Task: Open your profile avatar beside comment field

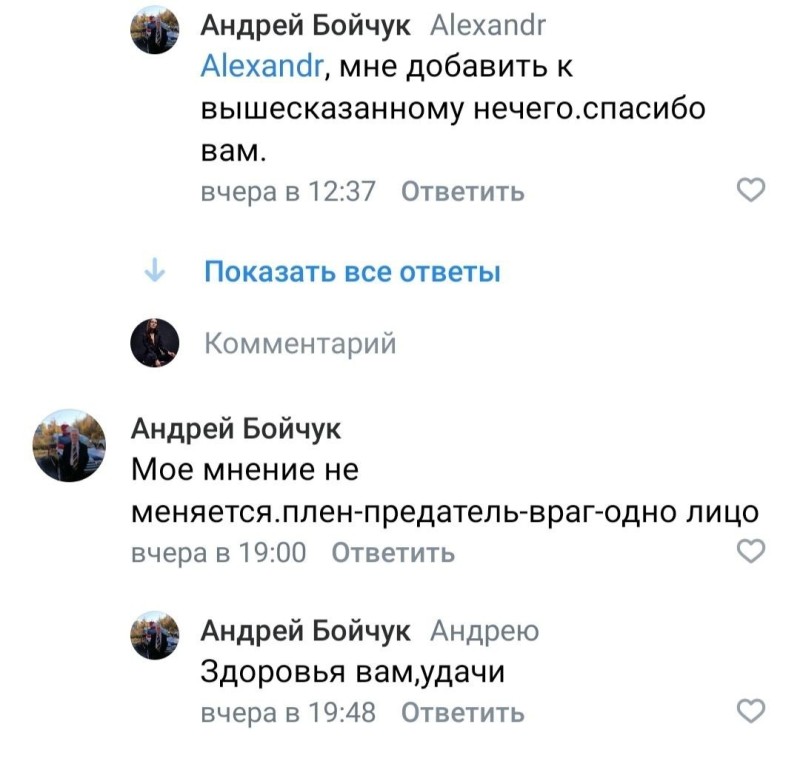Action: coord(155,343)
